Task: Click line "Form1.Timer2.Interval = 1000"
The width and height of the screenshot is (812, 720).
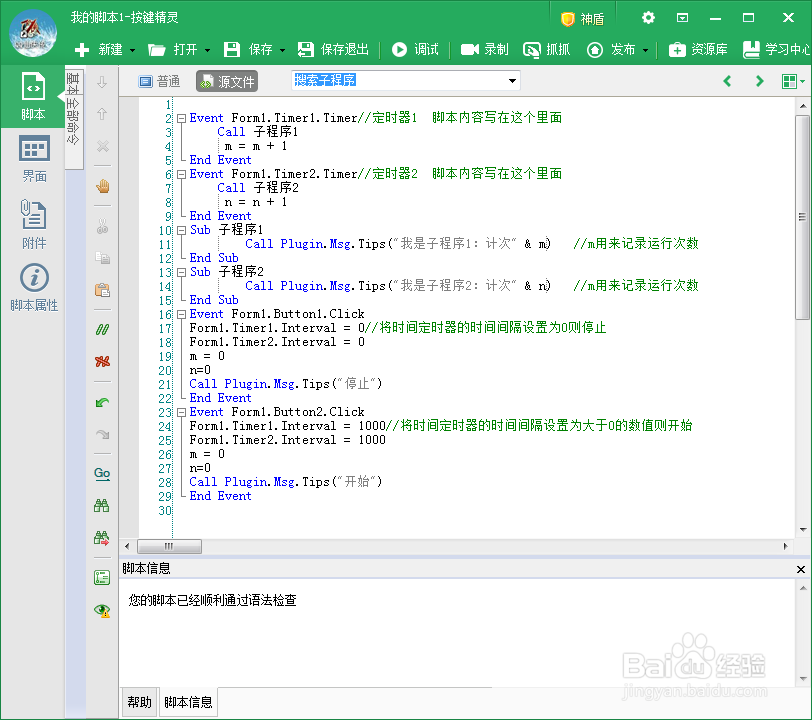Action: point(287,440)
